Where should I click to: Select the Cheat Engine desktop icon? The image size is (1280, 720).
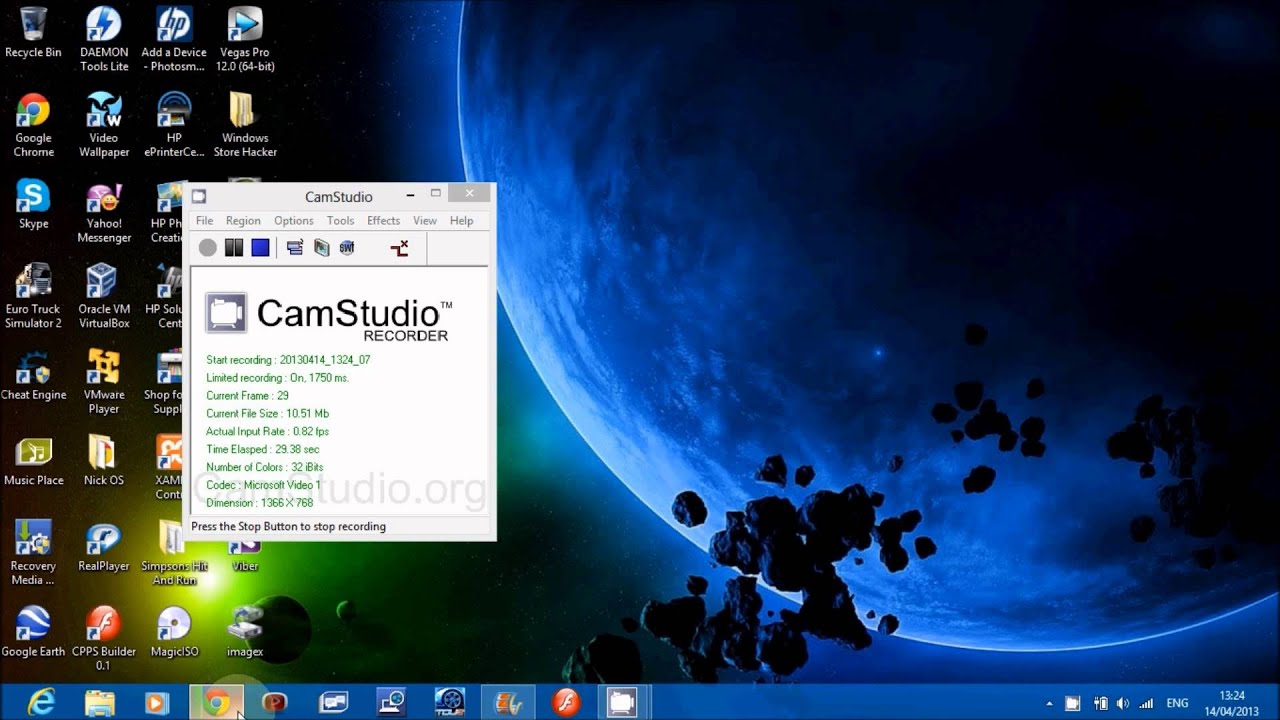click(33, 376)
